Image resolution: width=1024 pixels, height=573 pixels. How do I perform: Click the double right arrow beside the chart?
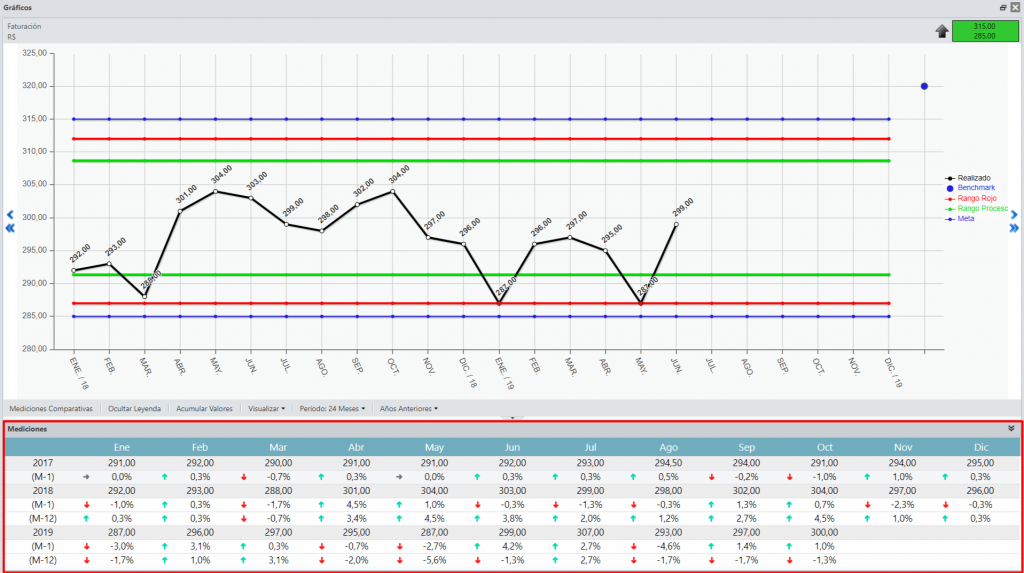[x=1014, y=228]
